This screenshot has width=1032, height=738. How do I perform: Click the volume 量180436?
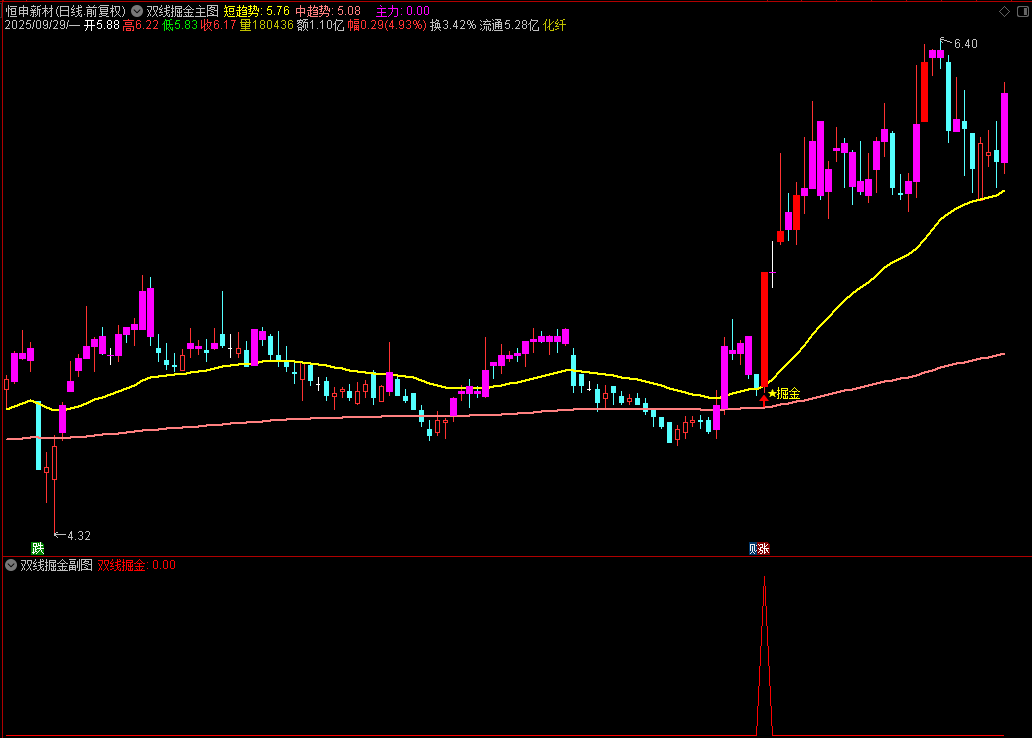tap(267, 25)
